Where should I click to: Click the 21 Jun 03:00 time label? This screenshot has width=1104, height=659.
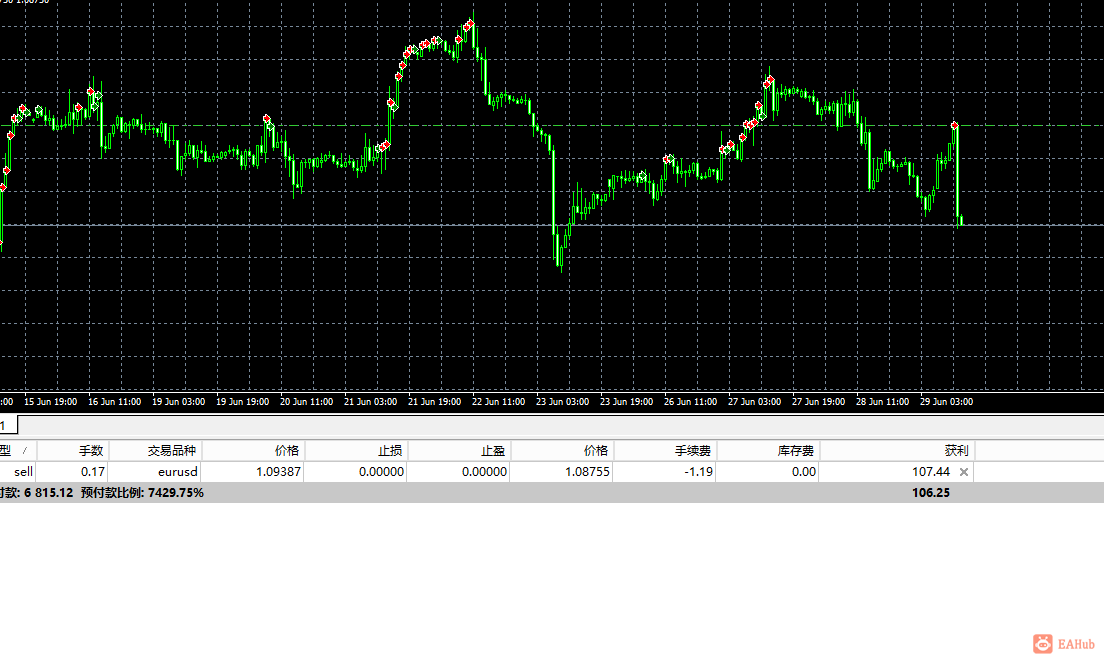click(x=370, y=402)
